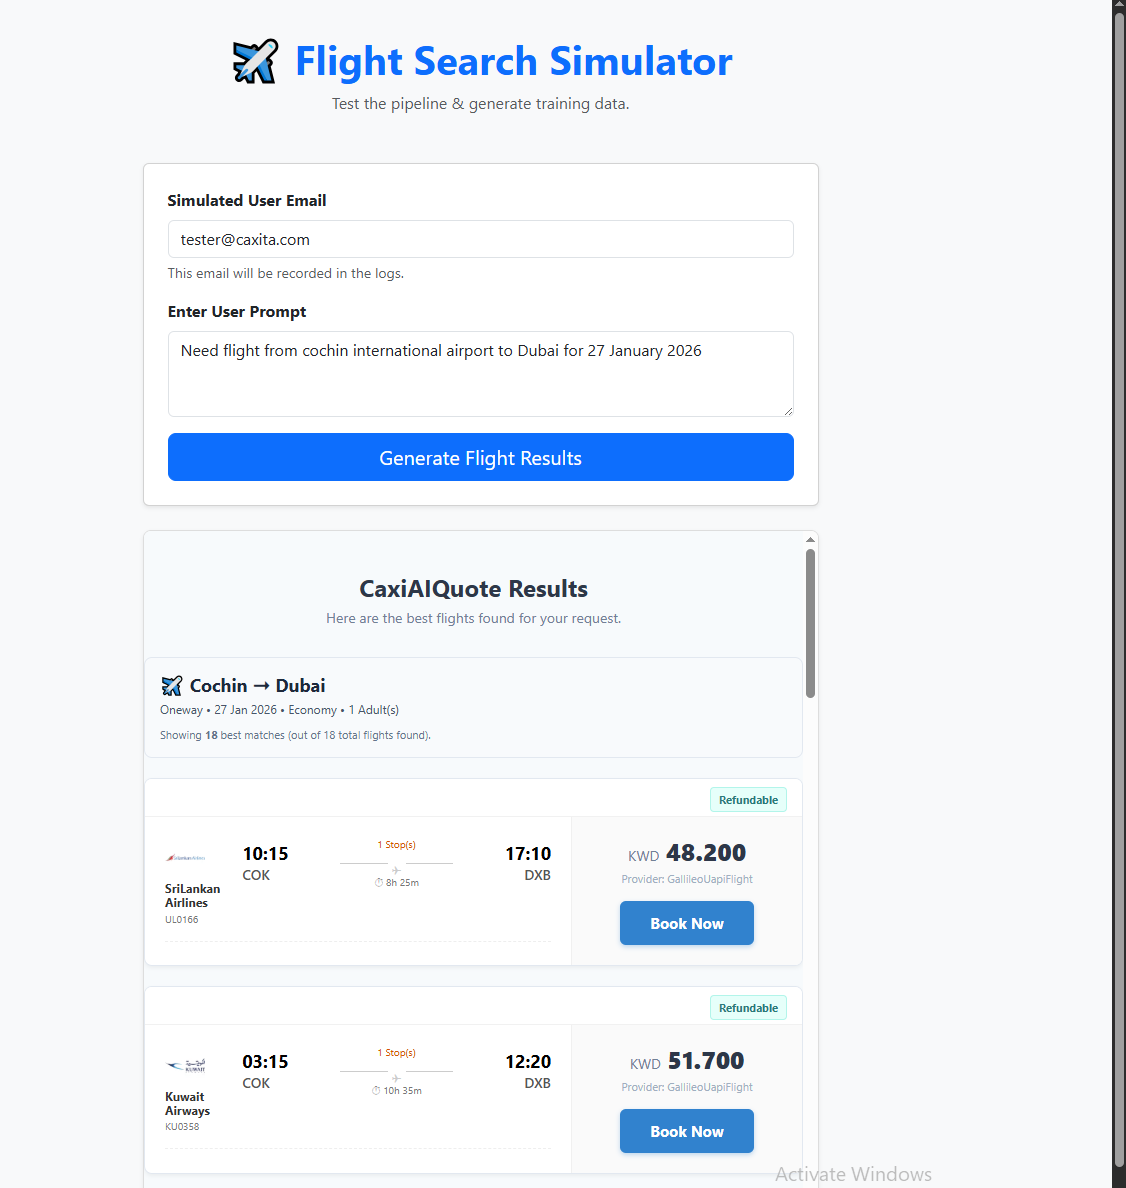Click the results panel scroll-up arrow
The height and width of the screenshot is (1188, 1126).
click(x=810, y=540)
